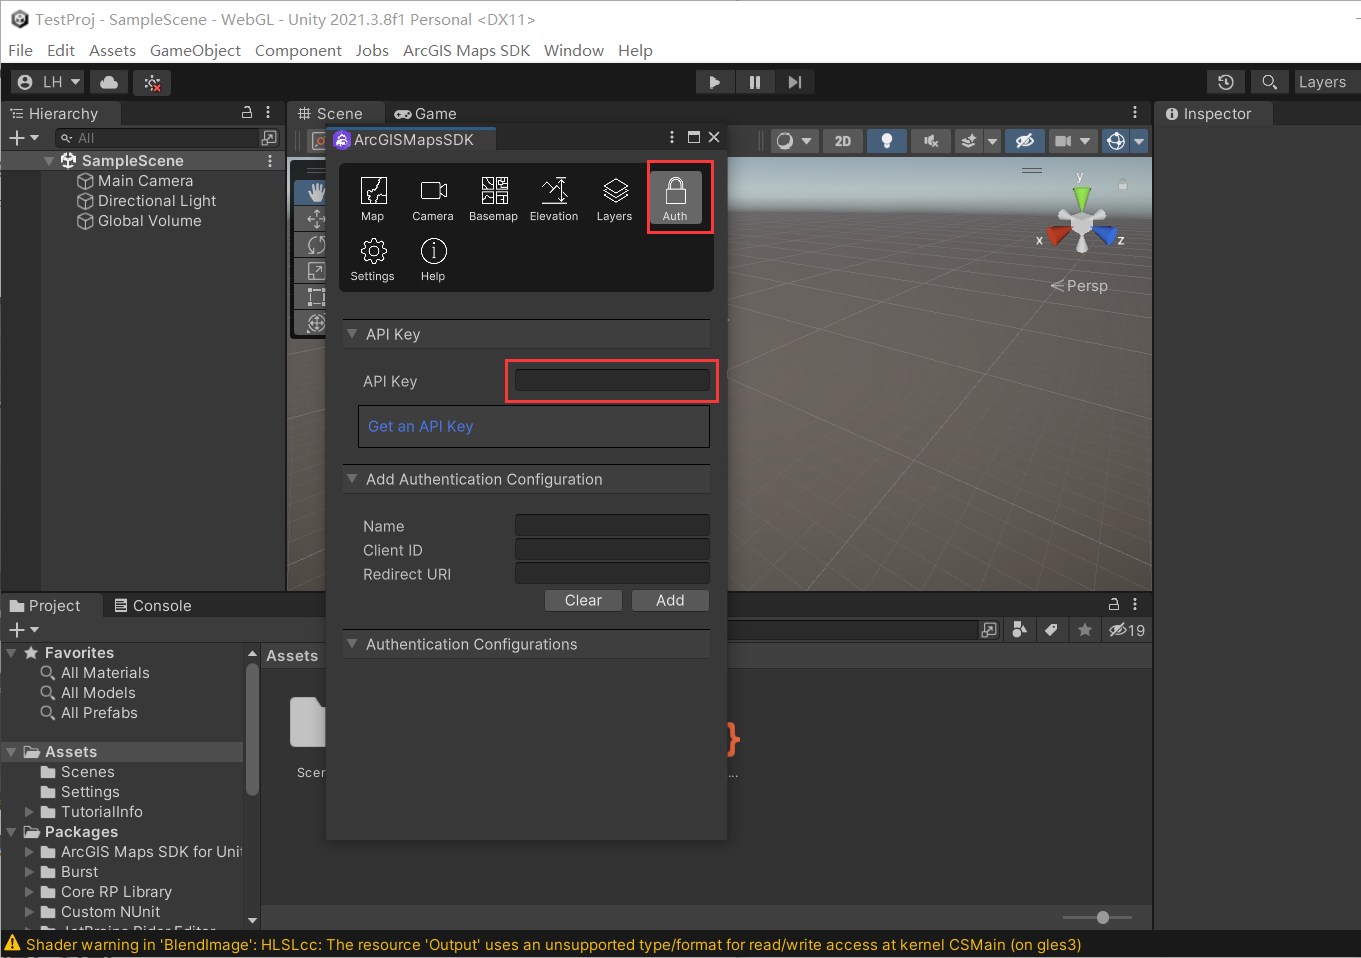This screenshot has height=958, width=1361.
Task: Toggle gizmos visibility button
Action: pyautogui.click(x=1116, y=141)
